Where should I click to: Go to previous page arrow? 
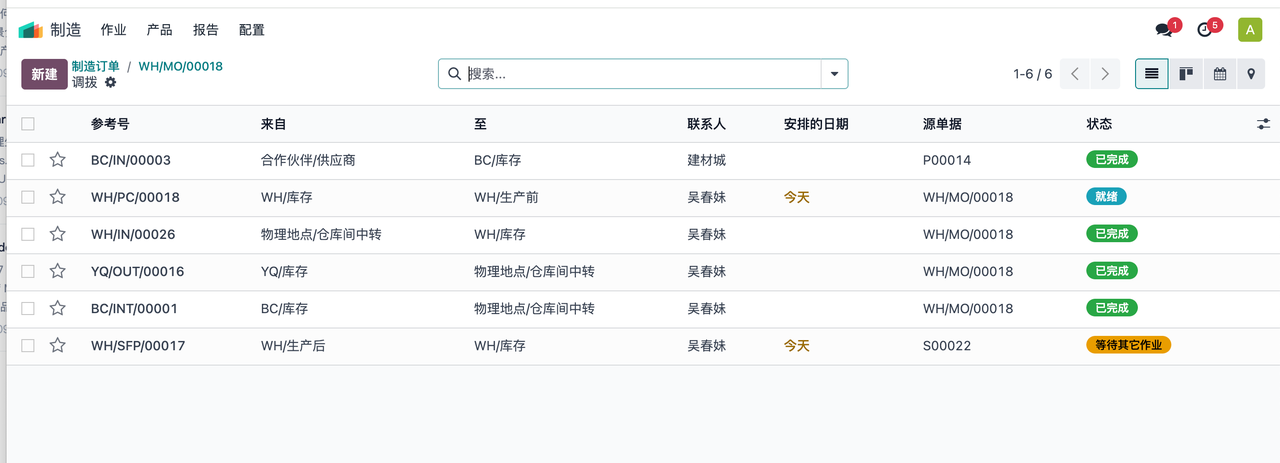(1075, 74)
